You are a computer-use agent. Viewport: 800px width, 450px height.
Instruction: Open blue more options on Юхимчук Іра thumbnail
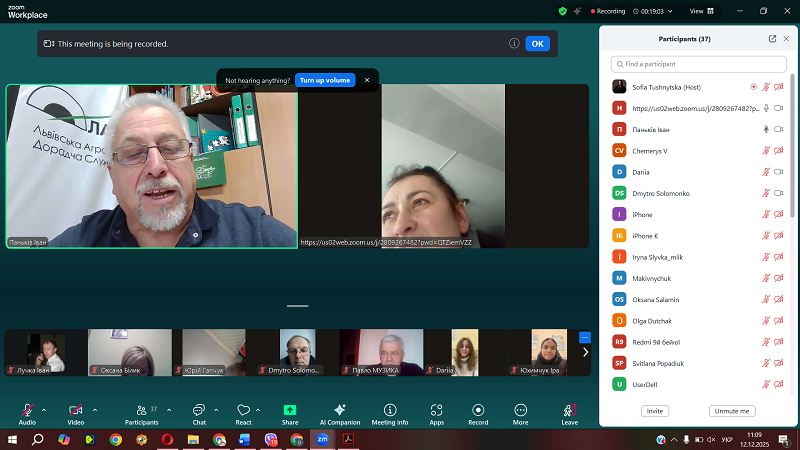click(x=585, y=337)
